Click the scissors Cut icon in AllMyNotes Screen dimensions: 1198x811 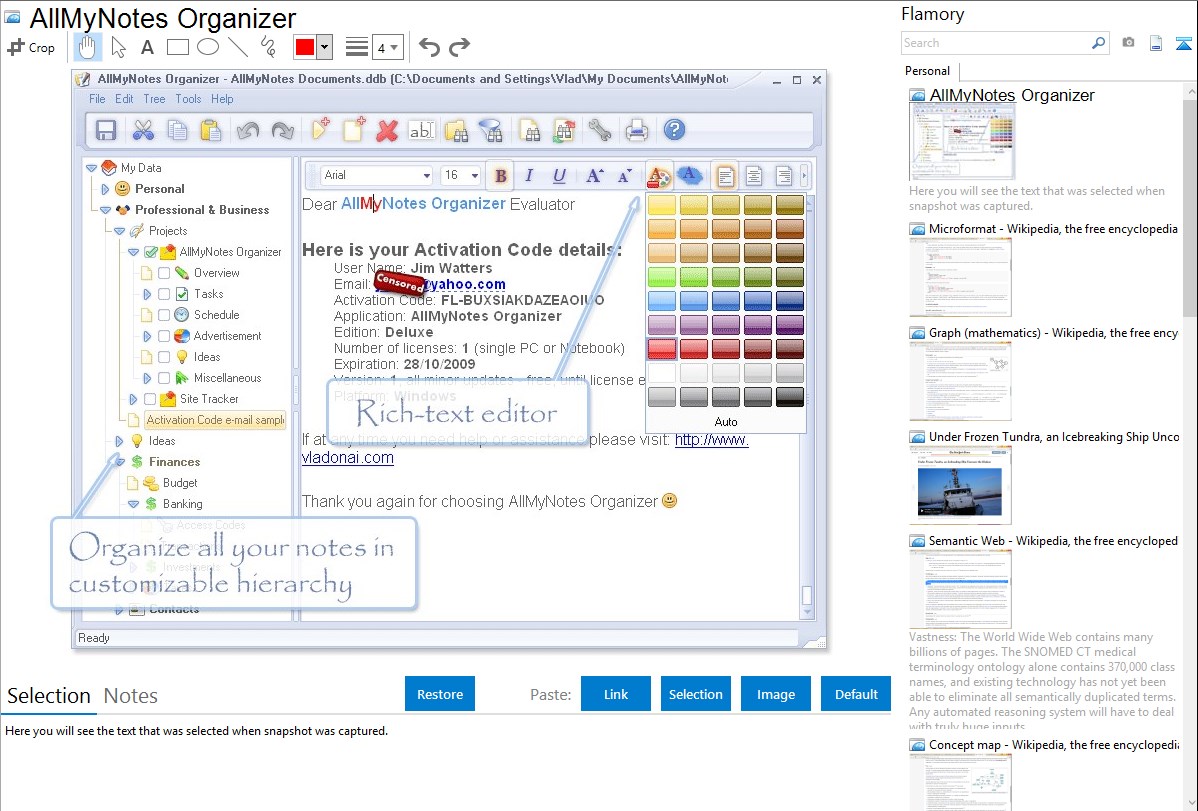pyautogui.click(x=143, y=131)
